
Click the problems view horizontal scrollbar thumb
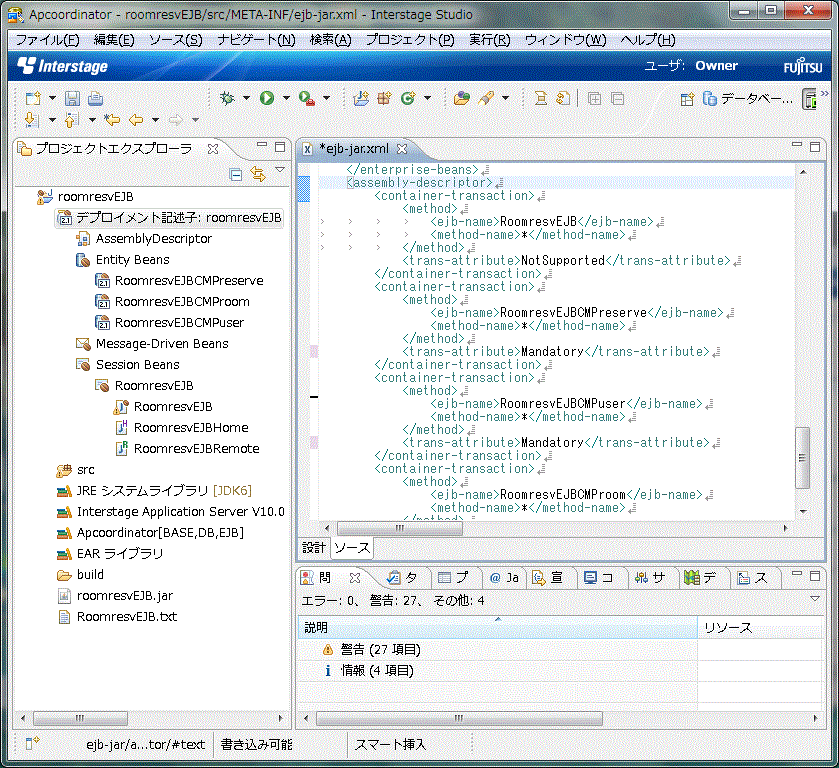coord(459,718)
